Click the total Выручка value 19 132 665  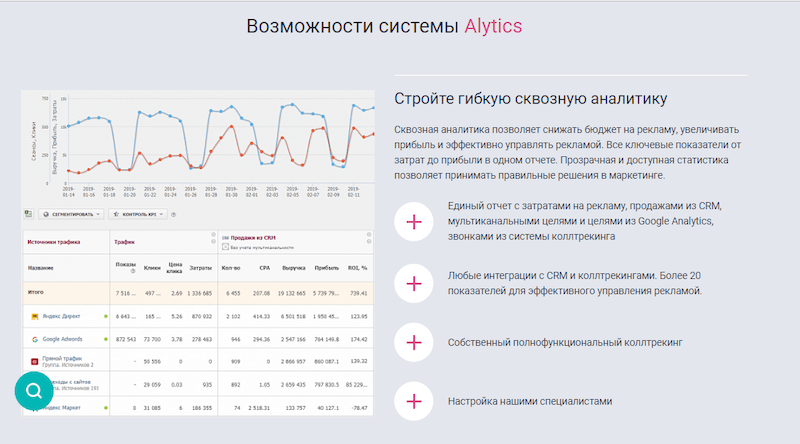click(x=292, y=293)
